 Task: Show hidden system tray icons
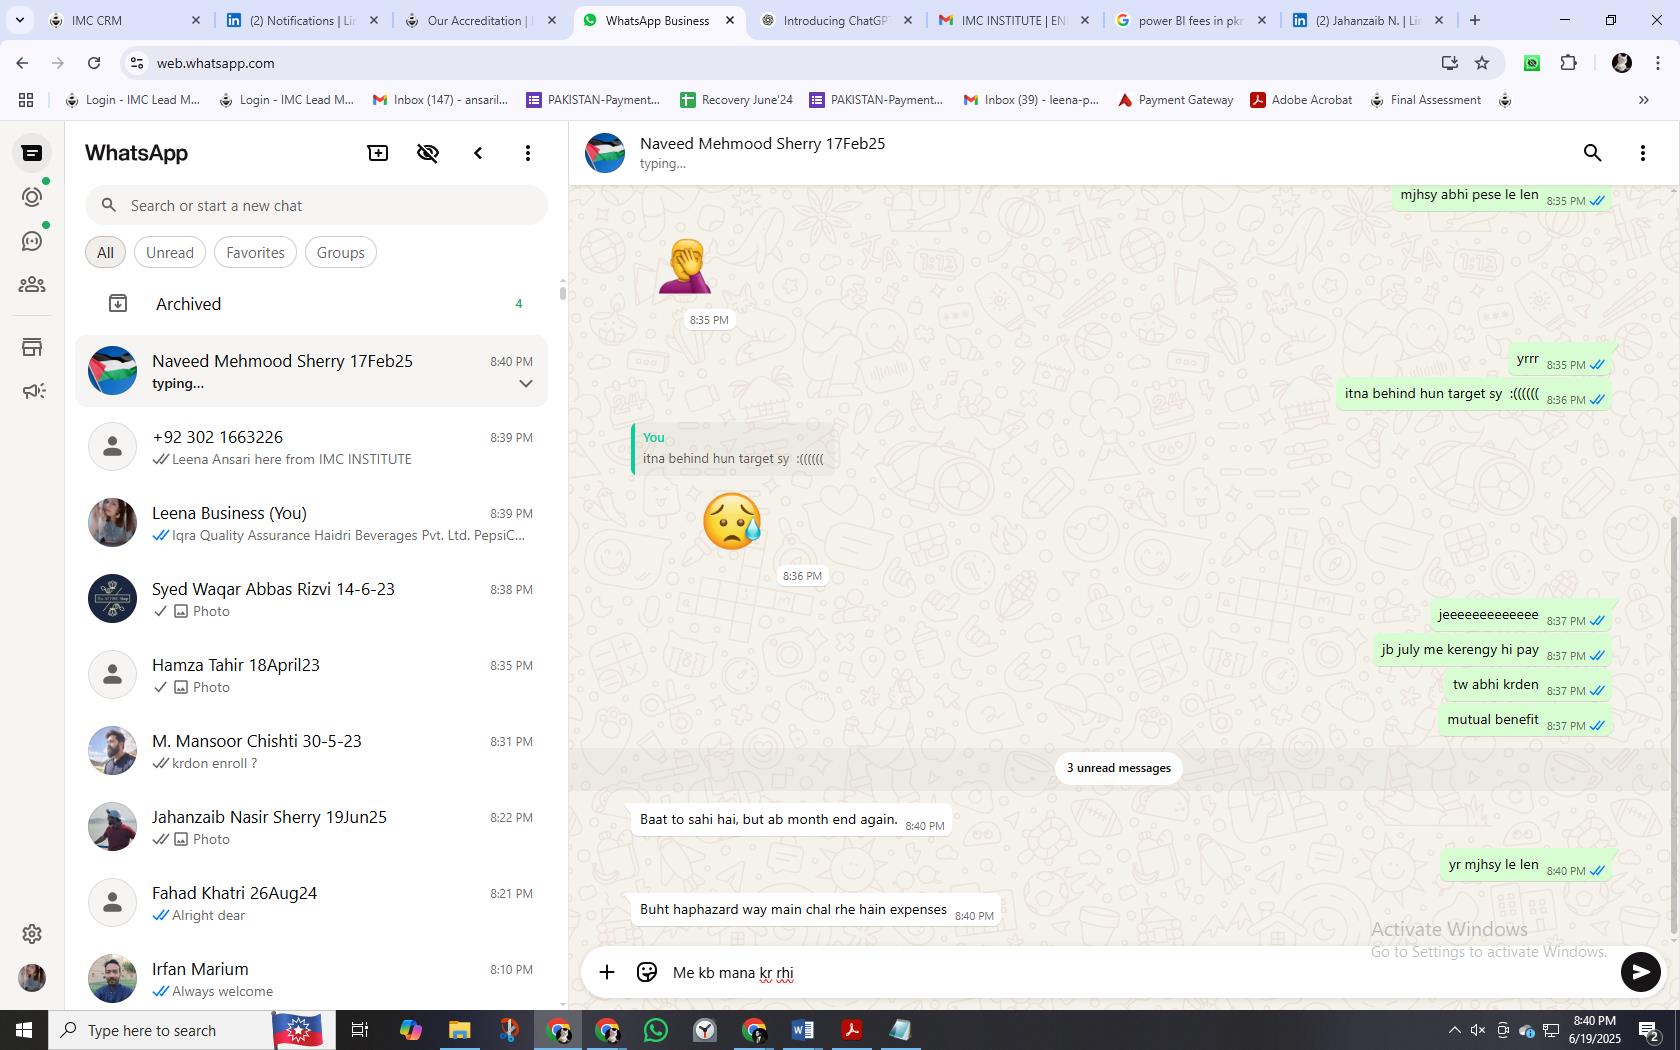(1454, 1030)
